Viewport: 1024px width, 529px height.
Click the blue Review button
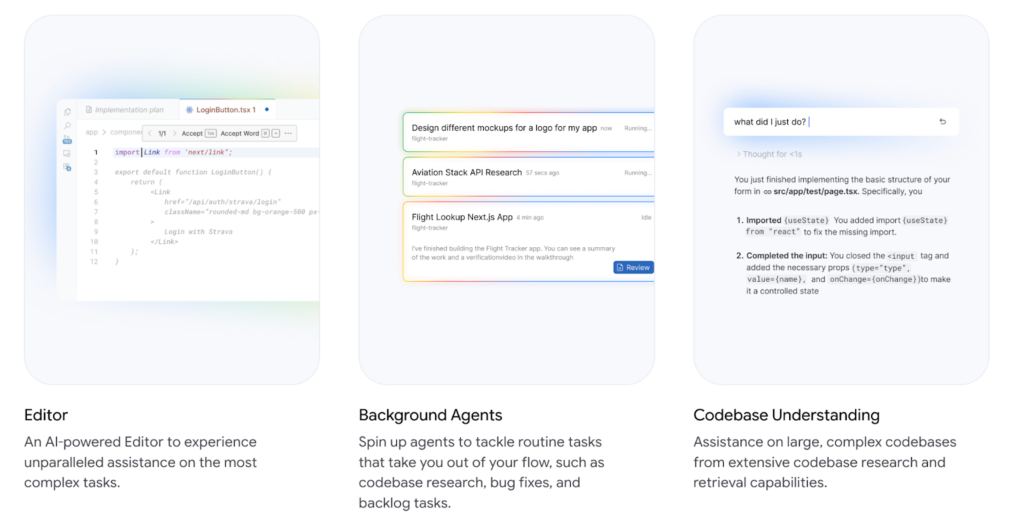(633, 267)
